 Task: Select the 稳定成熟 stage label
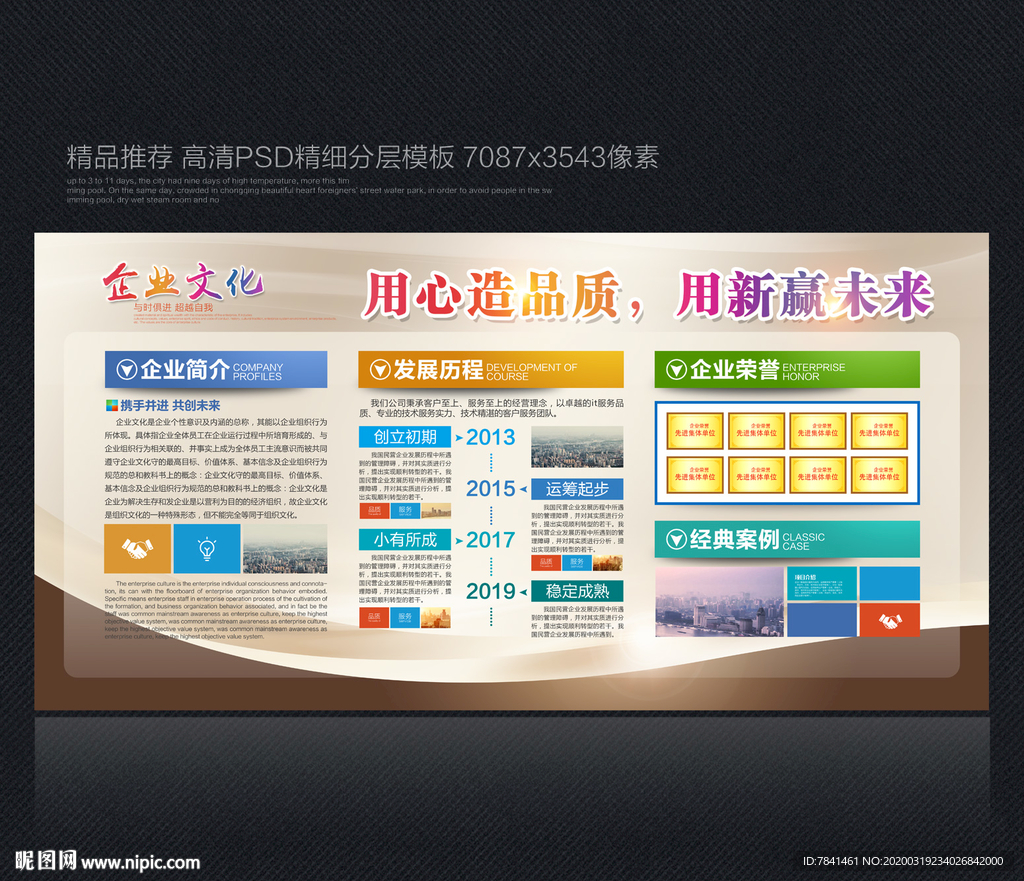[x=577, y=591]
